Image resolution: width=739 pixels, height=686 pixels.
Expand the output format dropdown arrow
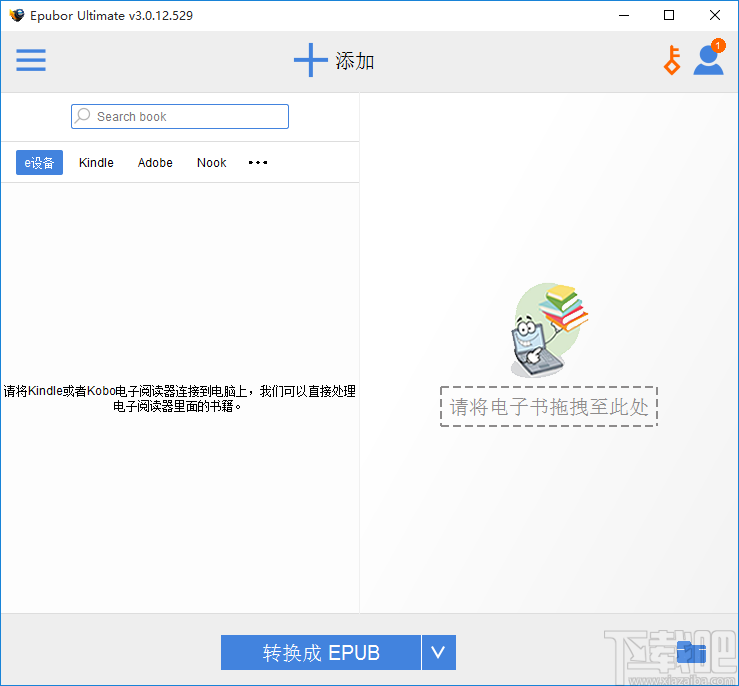(439, 653)
